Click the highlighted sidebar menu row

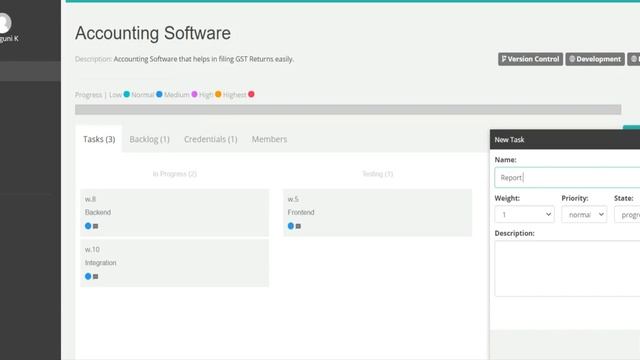[30, 71]
